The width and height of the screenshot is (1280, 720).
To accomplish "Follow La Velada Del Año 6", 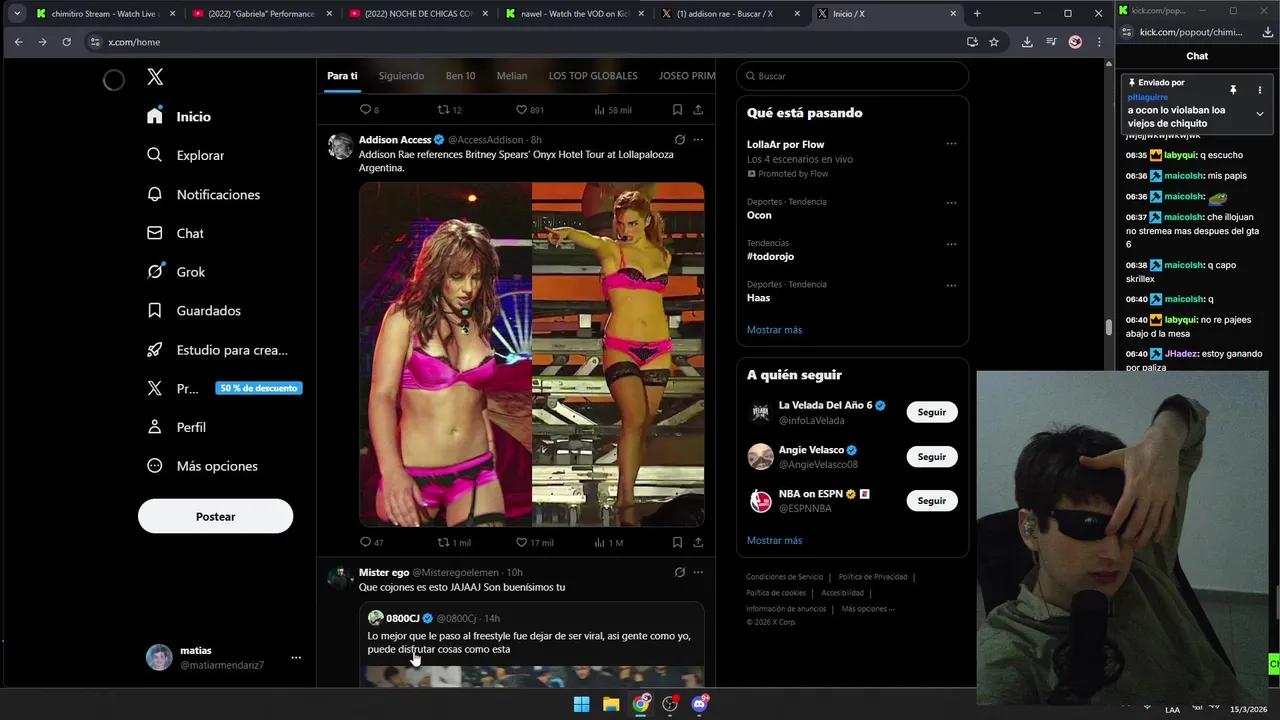I will tap(932, 412).
